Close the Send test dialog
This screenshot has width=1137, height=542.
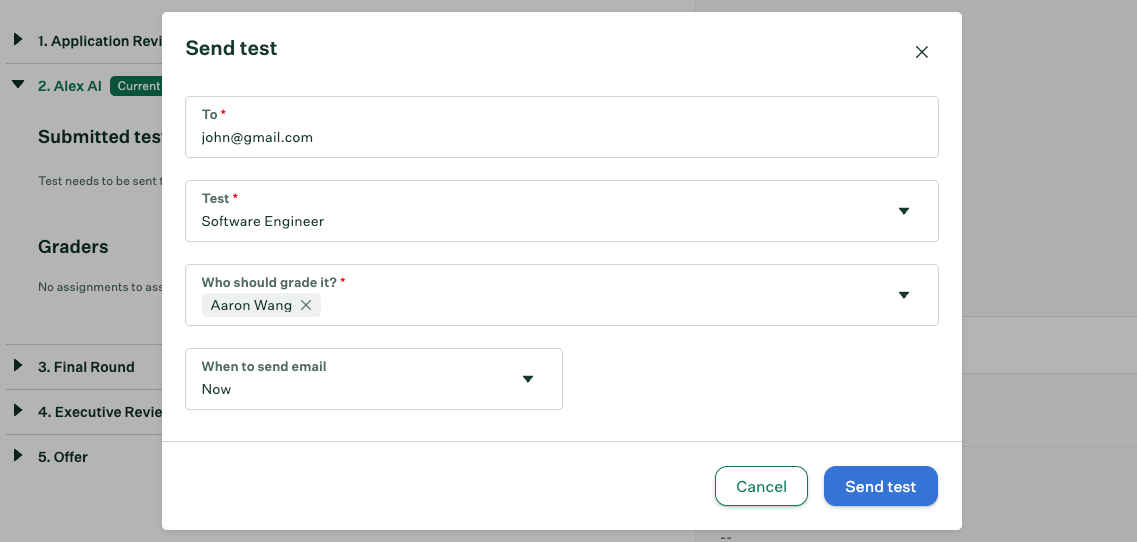pyautogui.click(x=922, y=52)
